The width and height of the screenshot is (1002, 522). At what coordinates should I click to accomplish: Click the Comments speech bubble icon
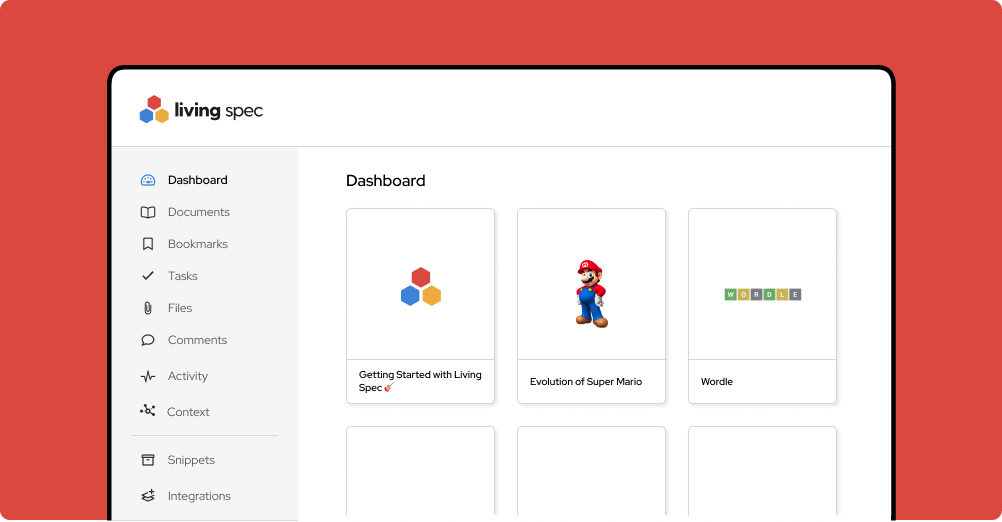[148, 340]
